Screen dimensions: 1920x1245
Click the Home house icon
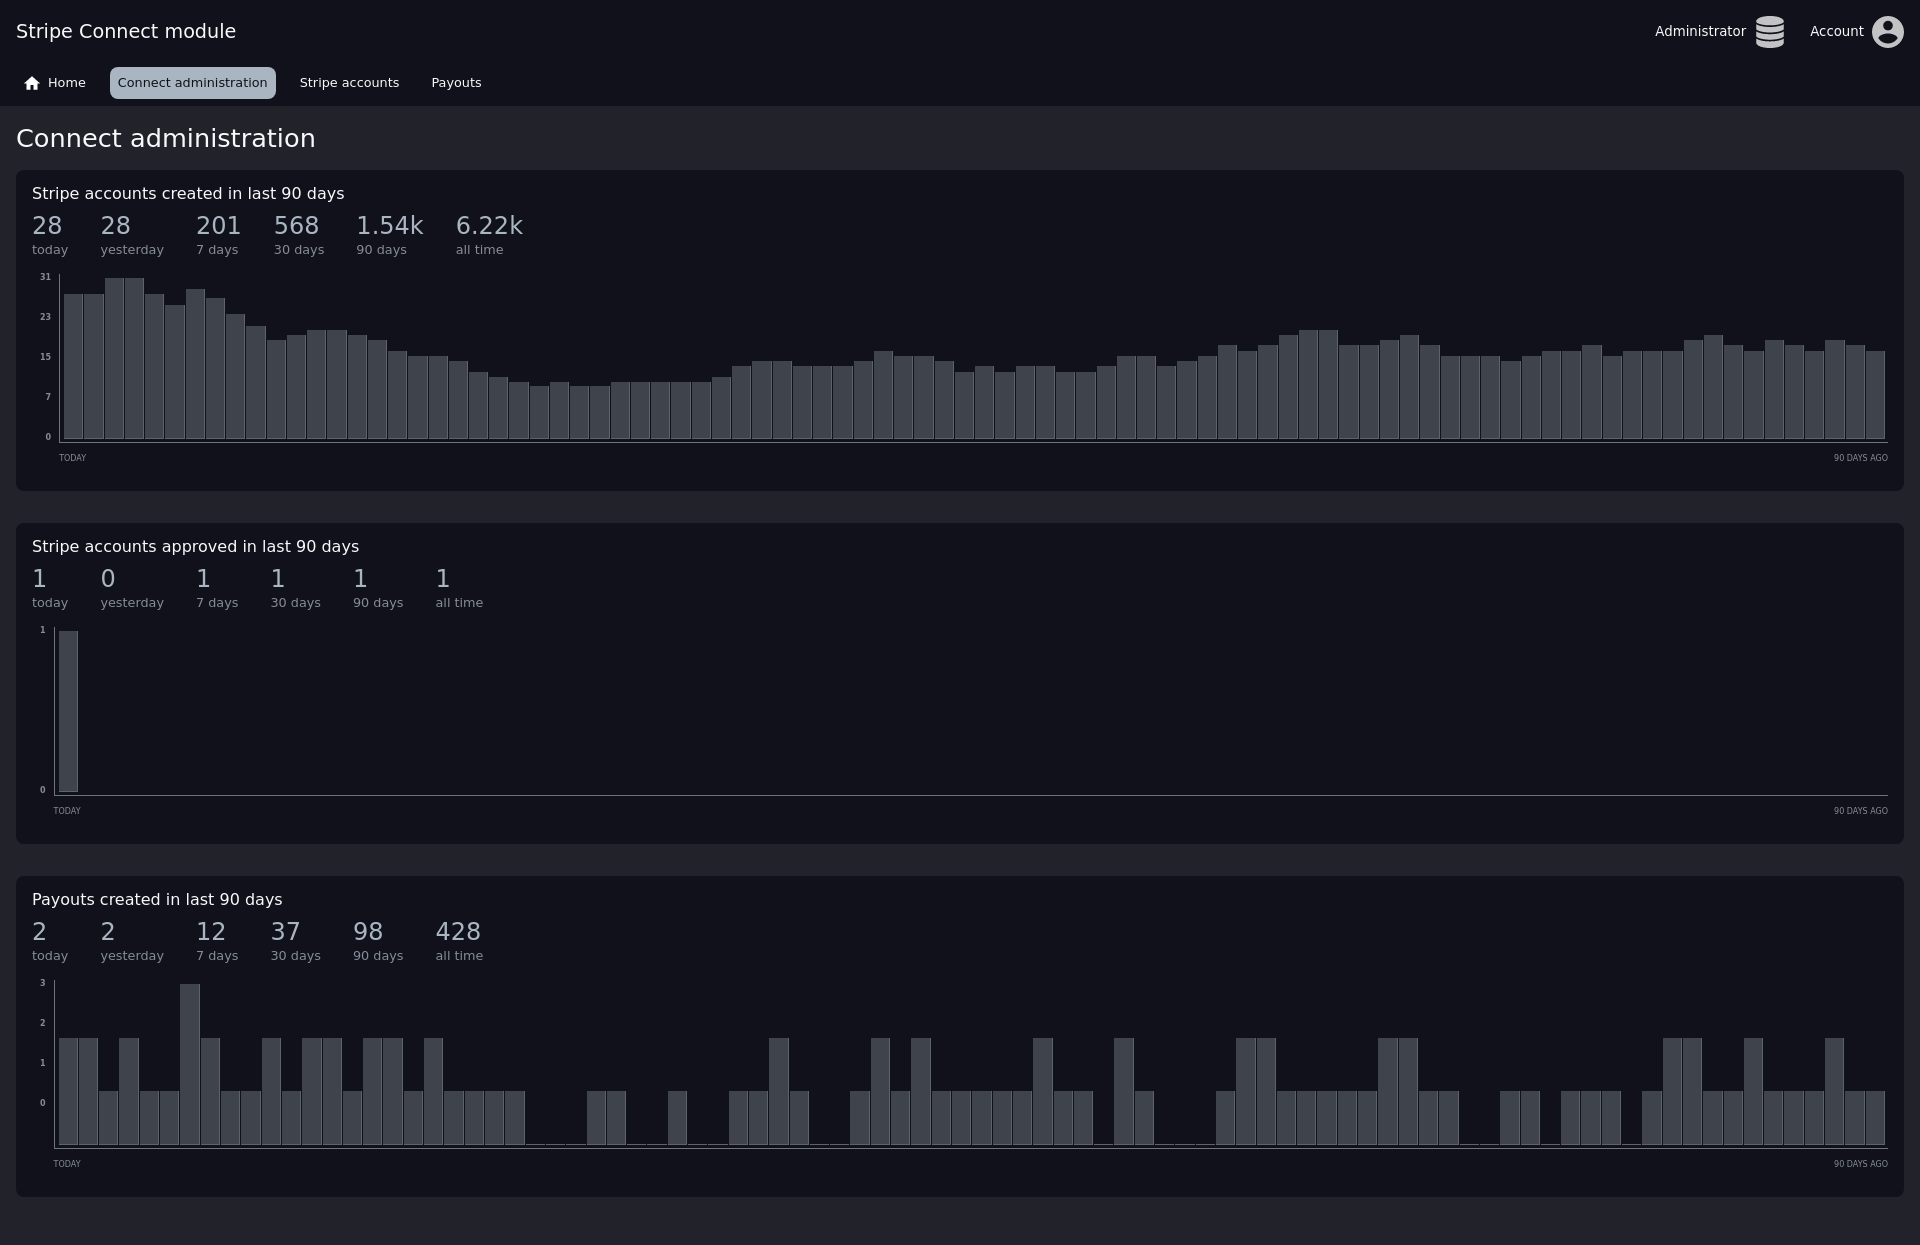click(x=32, y=83)
